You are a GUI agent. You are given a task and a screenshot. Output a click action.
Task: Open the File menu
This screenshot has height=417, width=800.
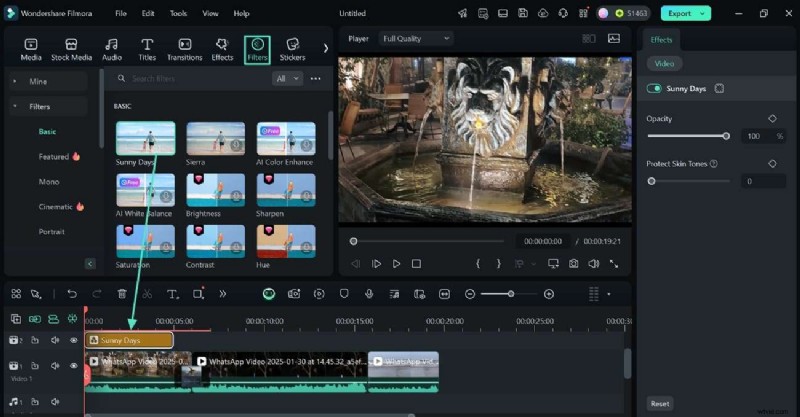pyautogui.click(x=121, y=13)
